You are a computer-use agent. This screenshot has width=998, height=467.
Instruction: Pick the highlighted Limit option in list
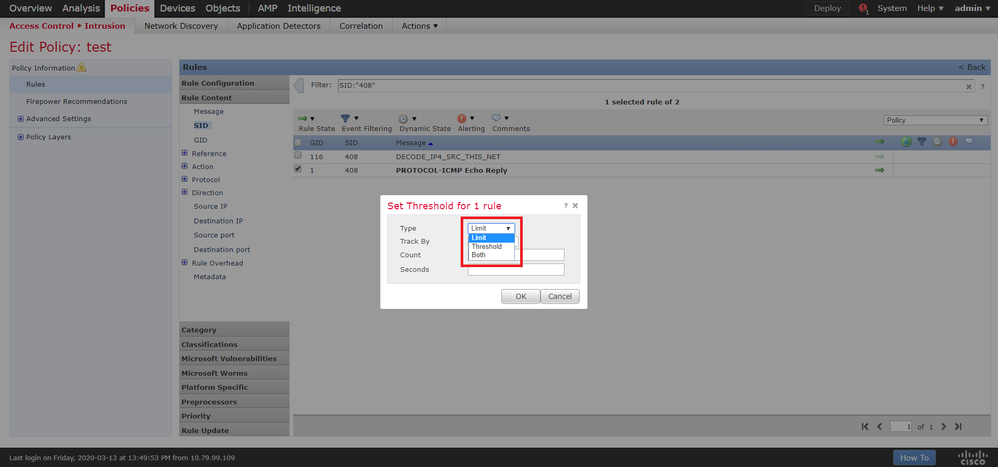click(491, 238)
